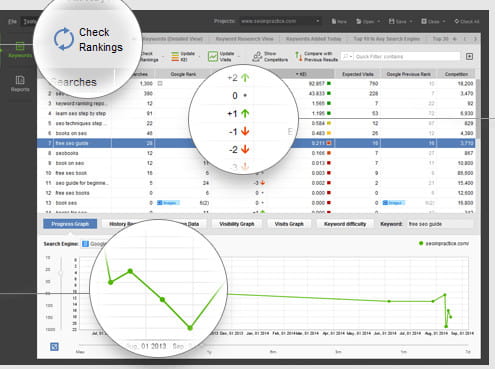Image resolution: width=495 pixels, height=369 pixels.
Task: Click the seoinpractice.com graph legend entry
Action: [x=444, y=244]
